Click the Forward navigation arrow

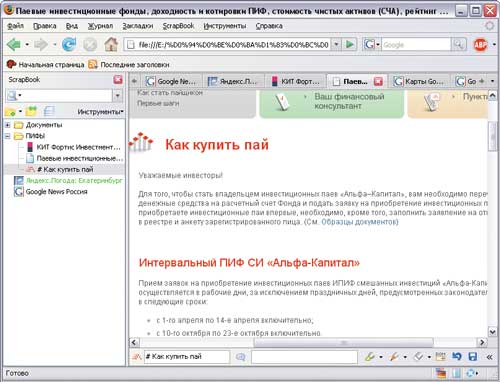click(x=41, y=44)
